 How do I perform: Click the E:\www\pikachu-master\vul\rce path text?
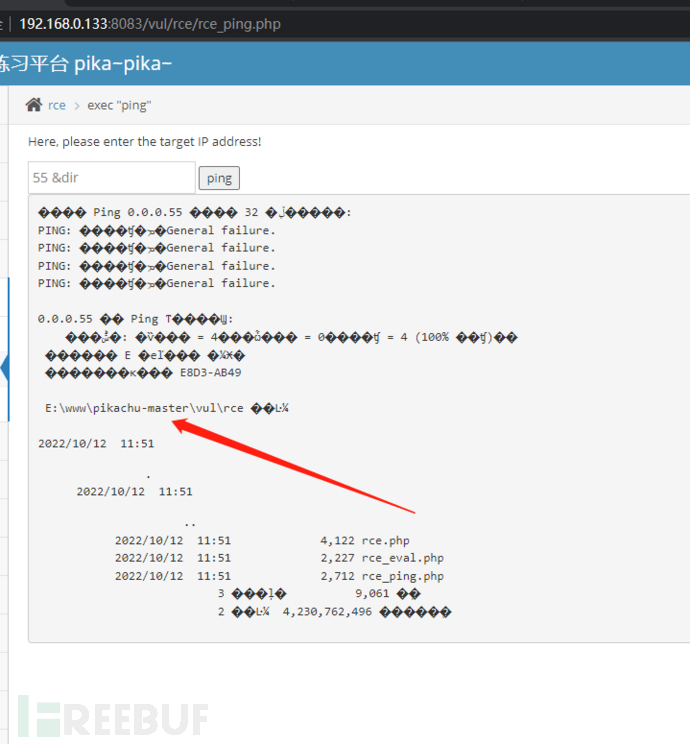(144, 408)
